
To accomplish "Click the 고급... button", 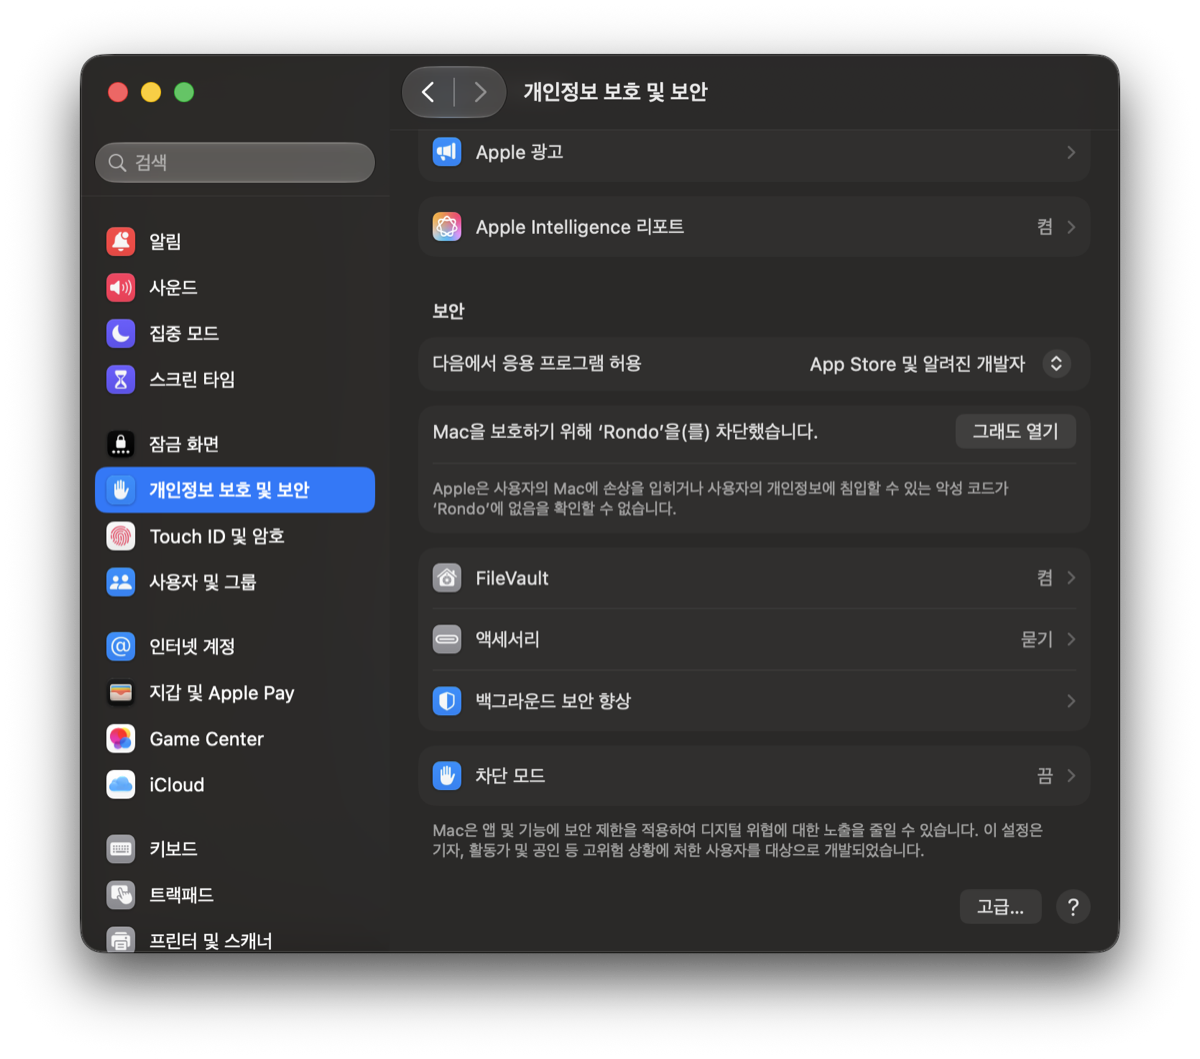I will pyautogui.click(x=1000, y=907).
